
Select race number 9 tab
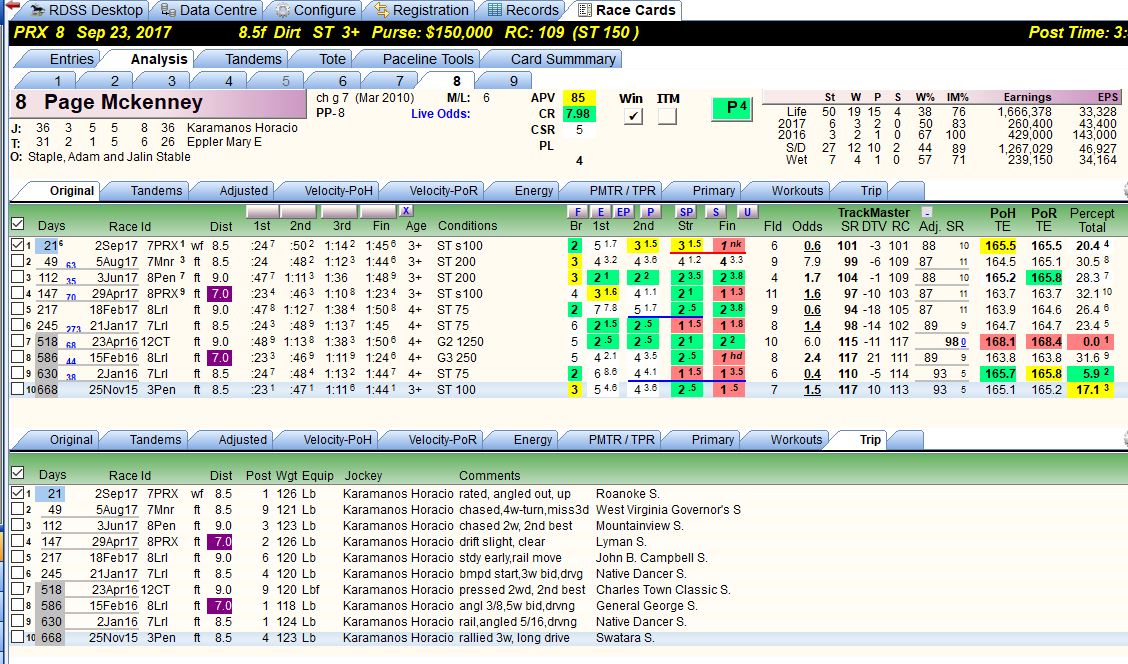[x=513, y=81]
